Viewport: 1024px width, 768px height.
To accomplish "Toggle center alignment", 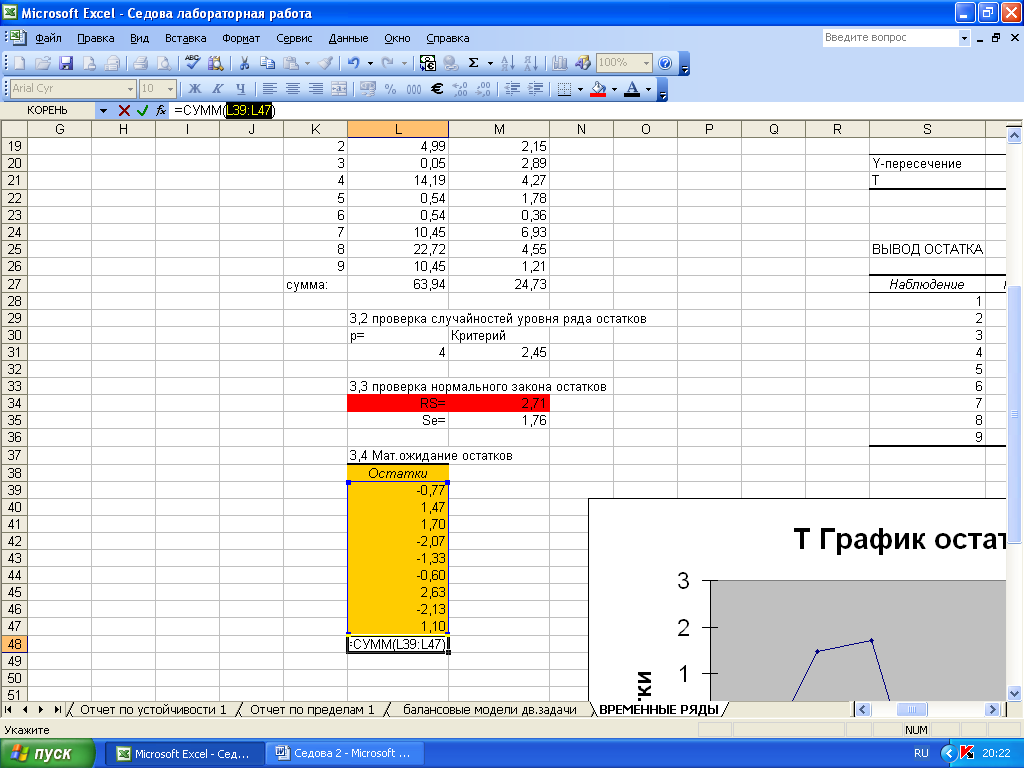I will coord(293,89).
